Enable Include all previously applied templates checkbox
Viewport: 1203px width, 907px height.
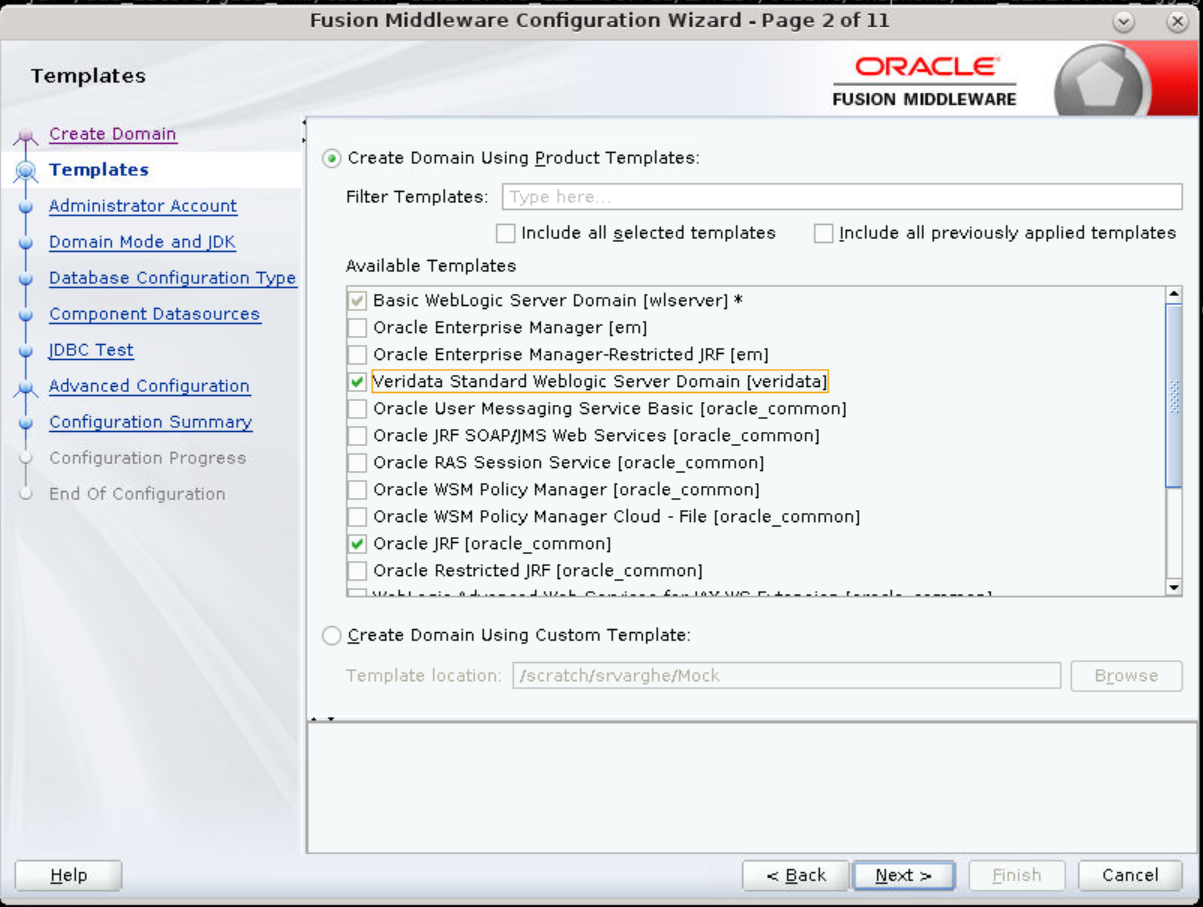pos(823,233)
